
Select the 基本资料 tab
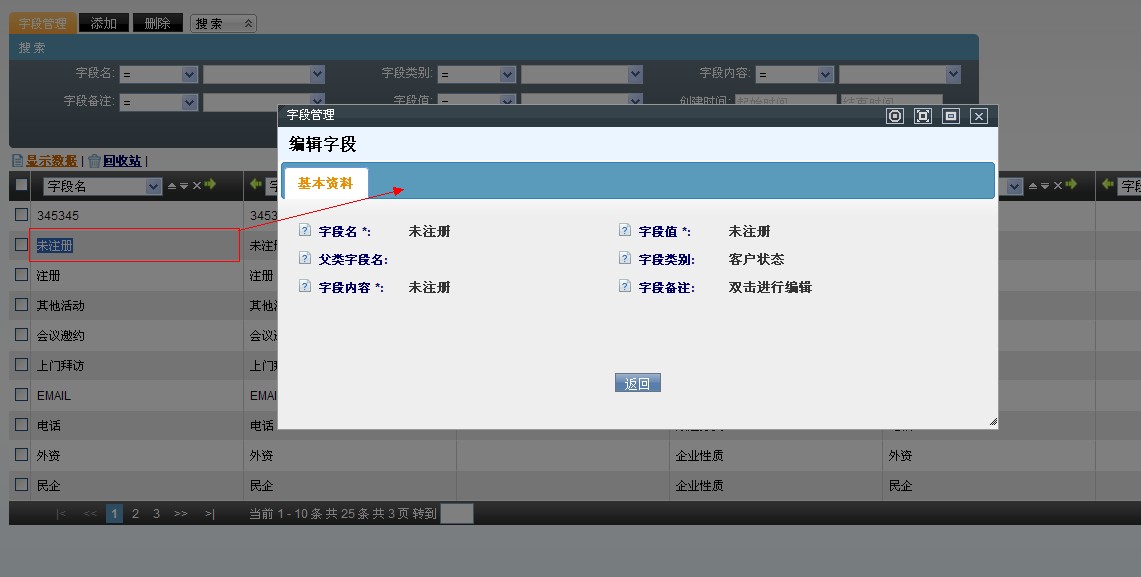coord(325,184)
